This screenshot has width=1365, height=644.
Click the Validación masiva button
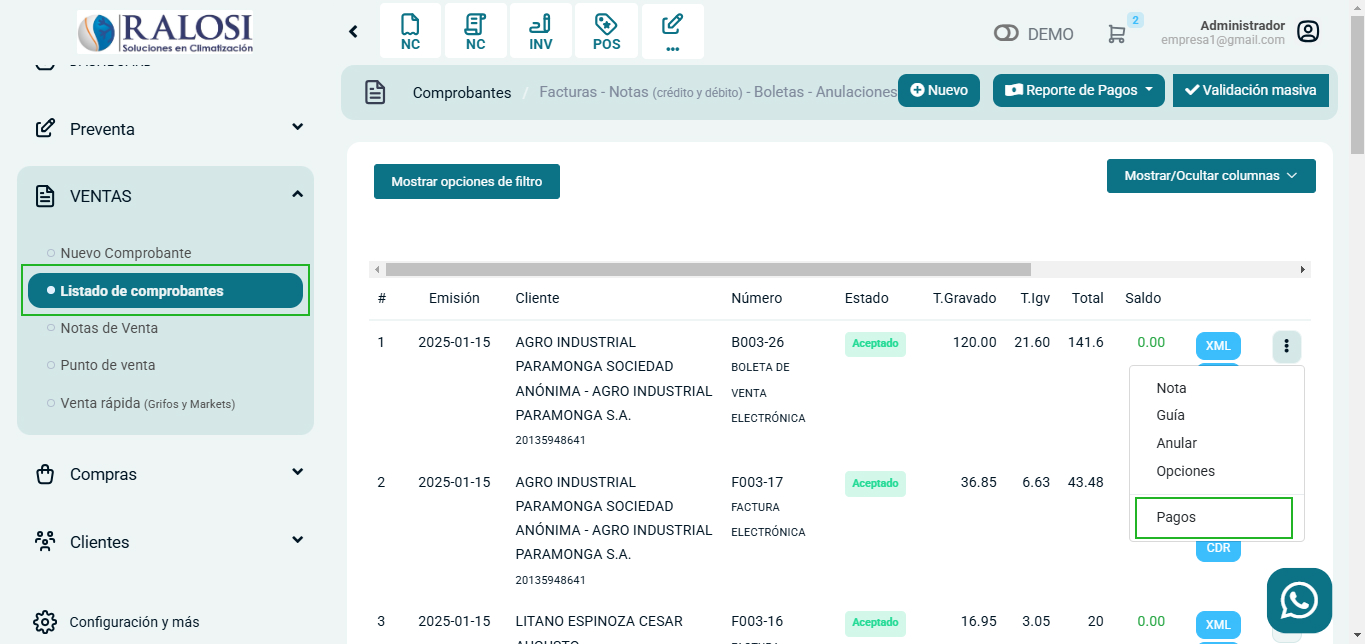(x=1250, y=90)
